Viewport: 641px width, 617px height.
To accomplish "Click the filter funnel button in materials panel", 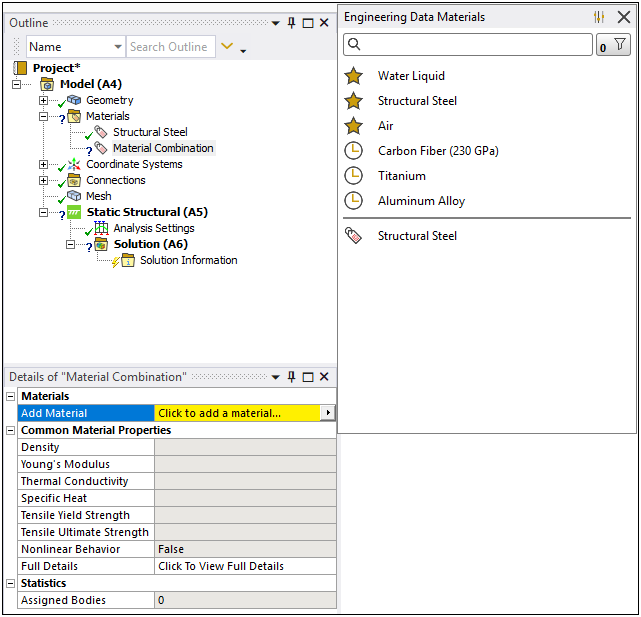I will coord(613,45).
